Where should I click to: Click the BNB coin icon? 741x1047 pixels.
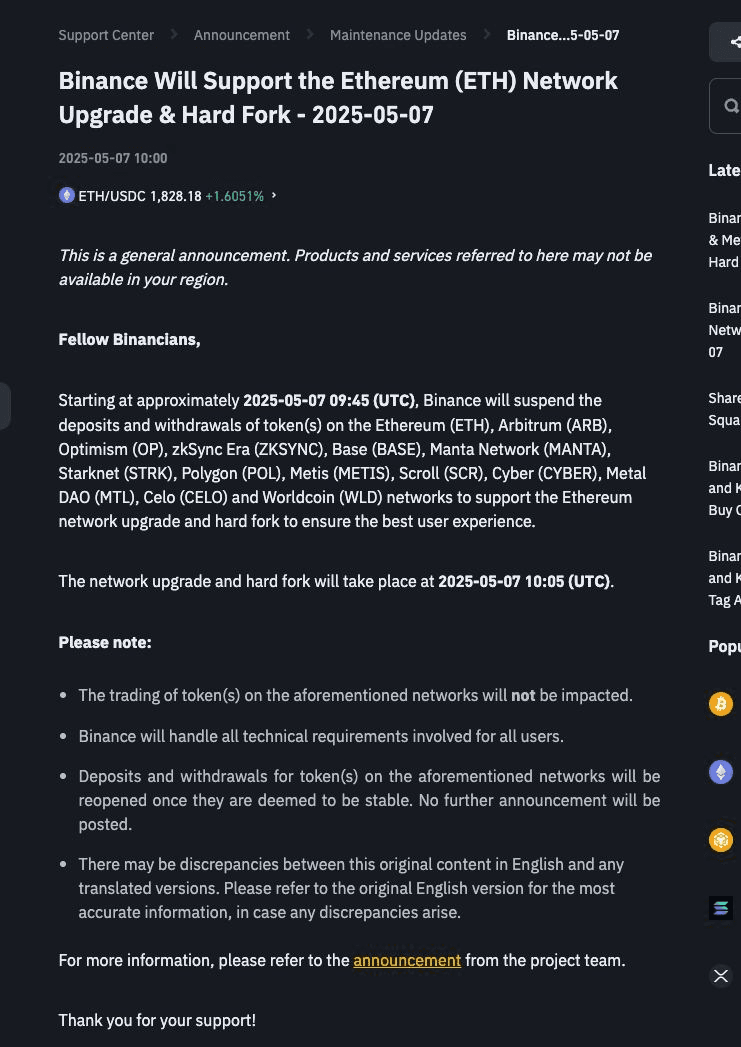[x=720, y=840]
